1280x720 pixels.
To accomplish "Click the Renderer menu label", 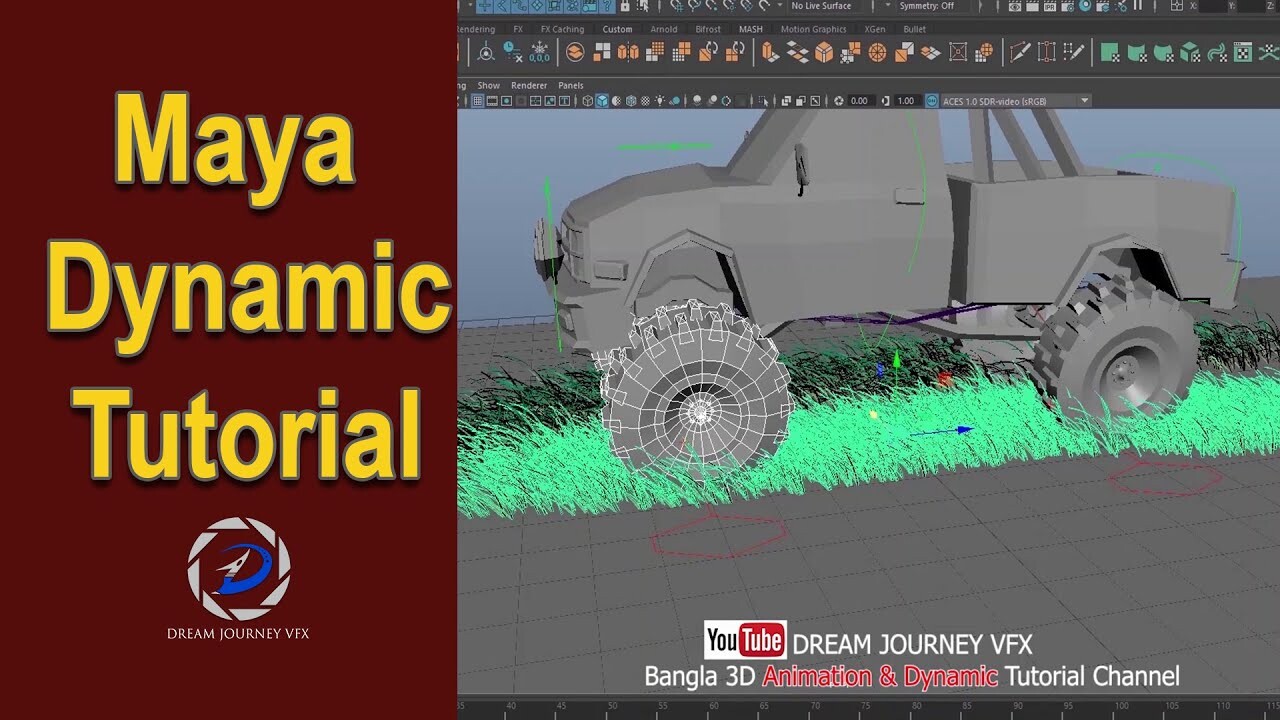I will tap(529, 86).
